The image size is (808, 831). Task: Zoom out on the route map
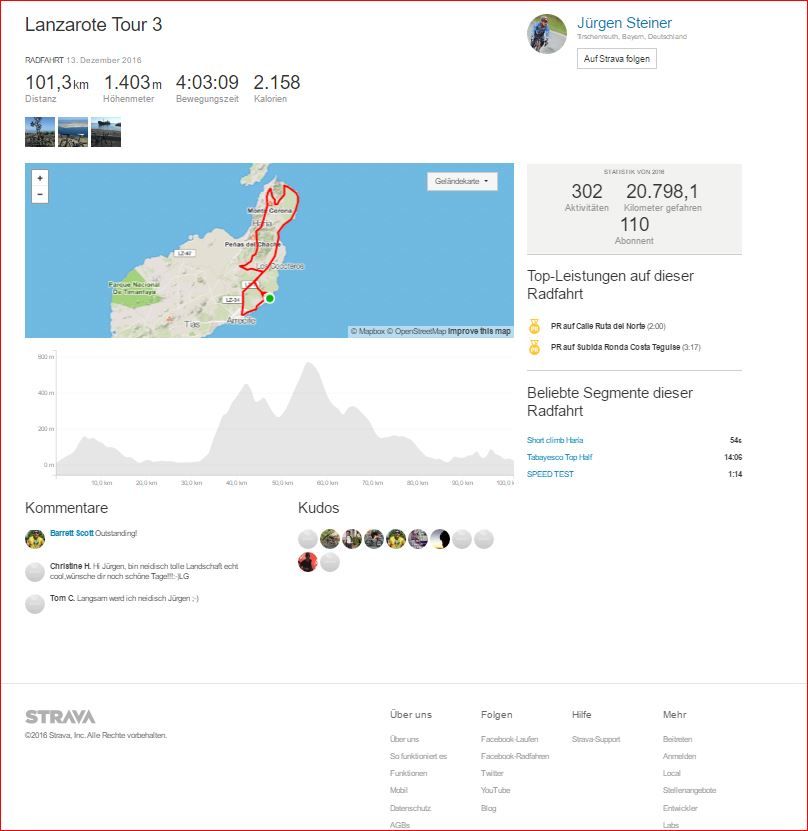[x=40, y=195]
